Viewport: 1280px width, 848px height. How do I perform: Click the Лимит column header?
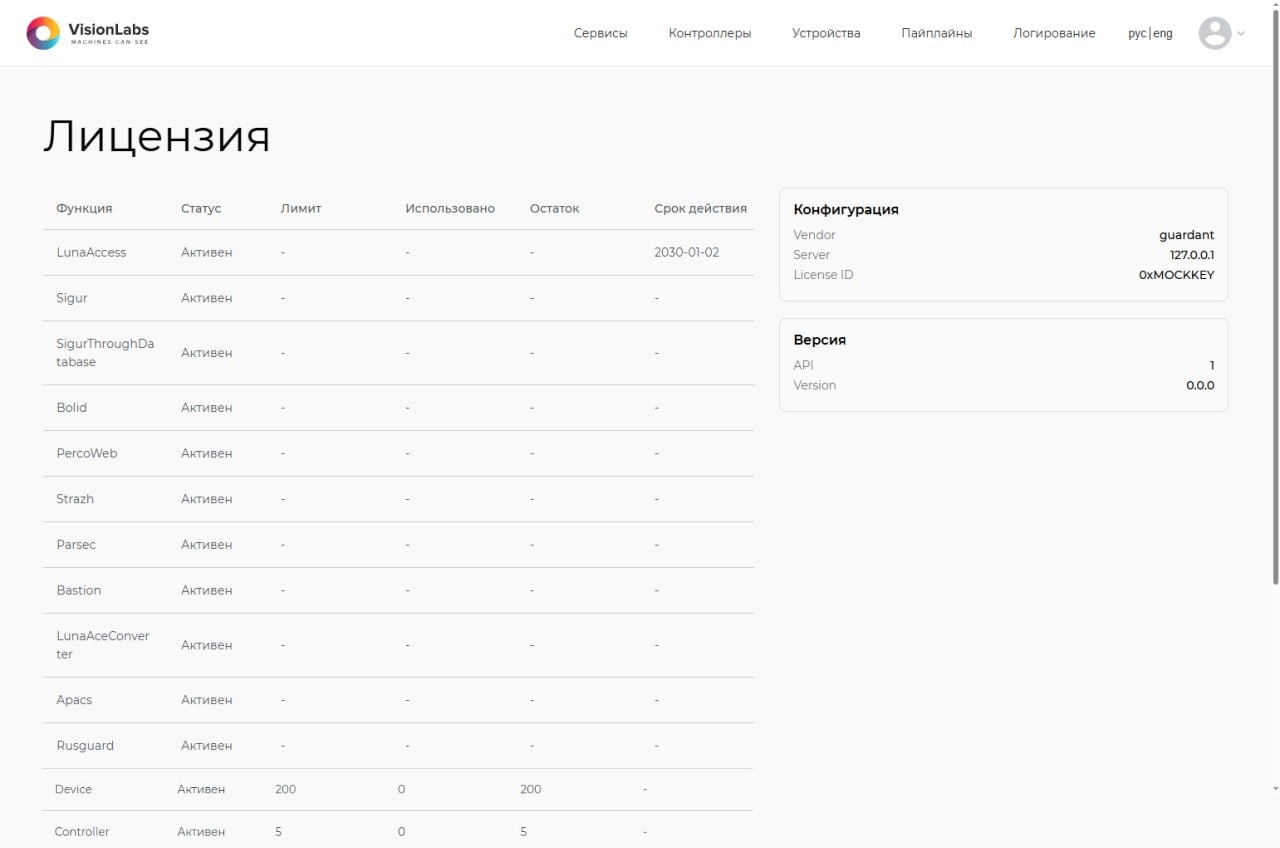(x=301, y=208)
